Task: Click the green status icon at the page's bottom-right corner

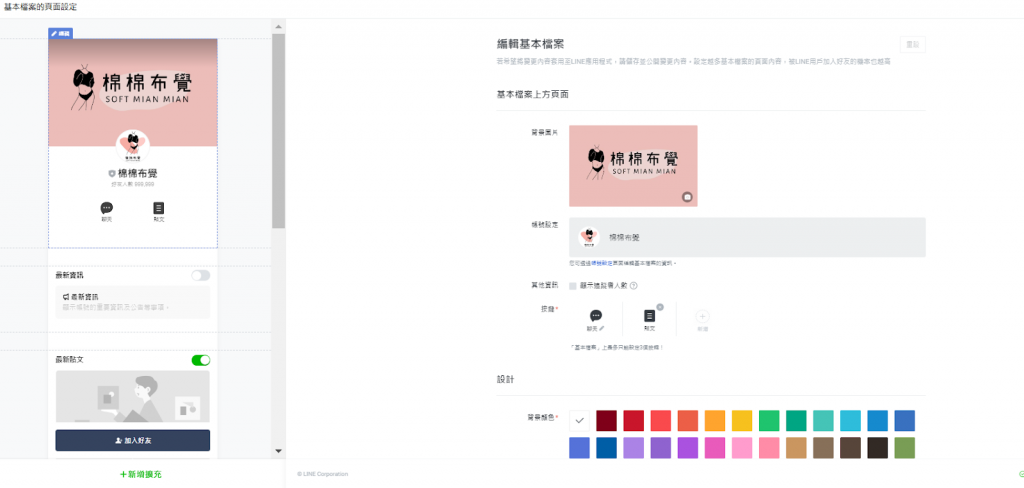Action: (1021, 474)
